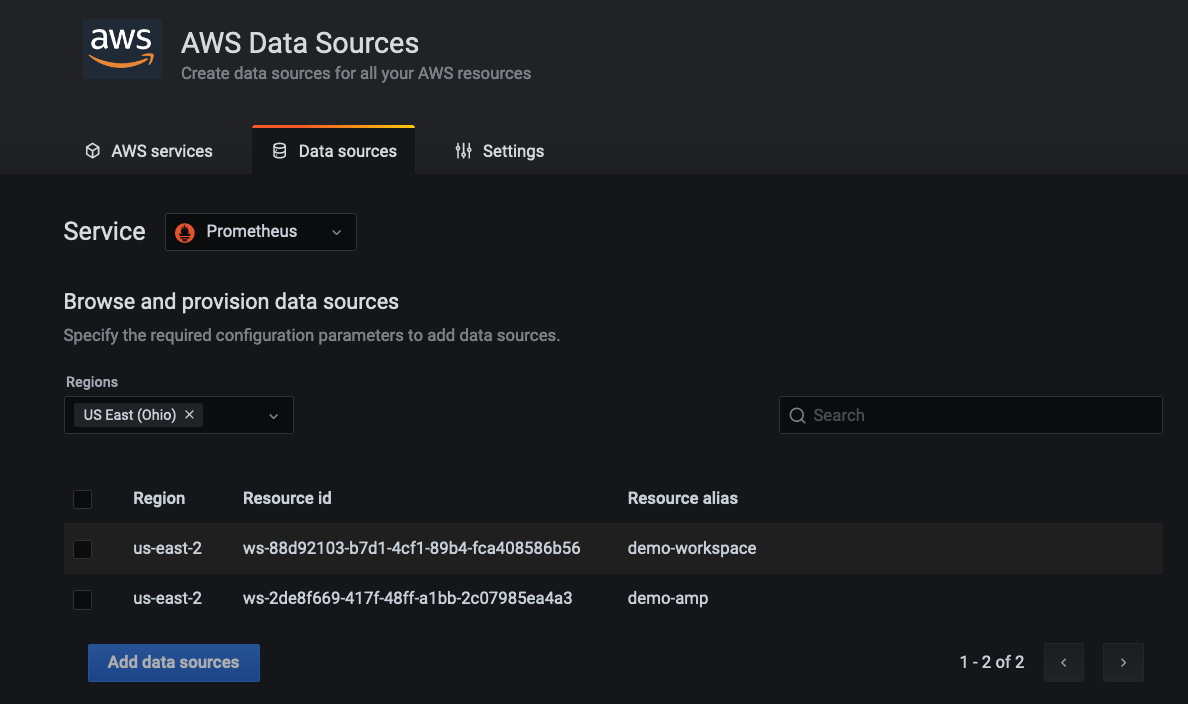Click resource id ws-88d92103-b7d1-4cf1-89b4-fca408586b56

[411, 548]
